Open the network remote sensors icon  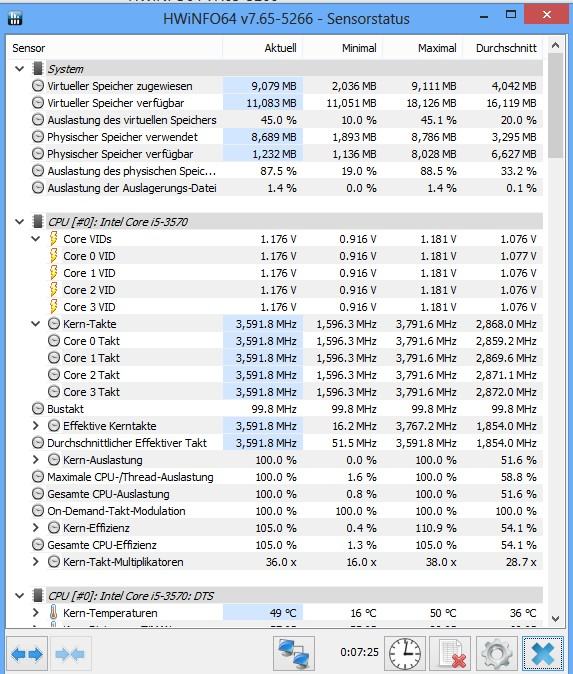tap(294, 653)
